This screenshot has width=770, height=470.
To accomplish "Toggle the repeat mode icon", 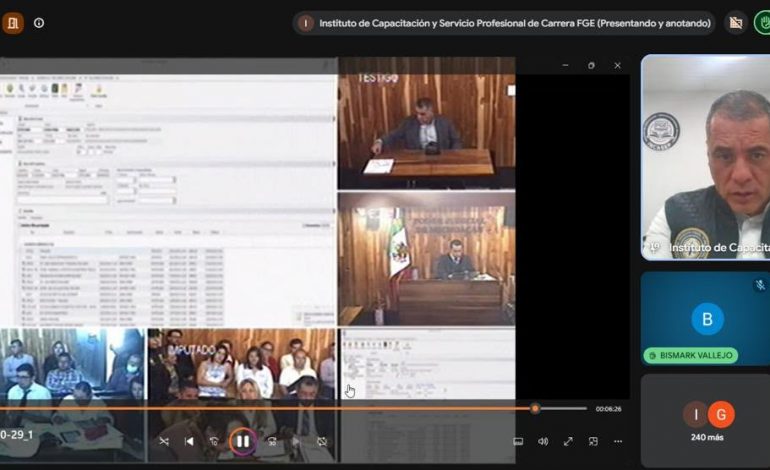I will pos(322,442).
